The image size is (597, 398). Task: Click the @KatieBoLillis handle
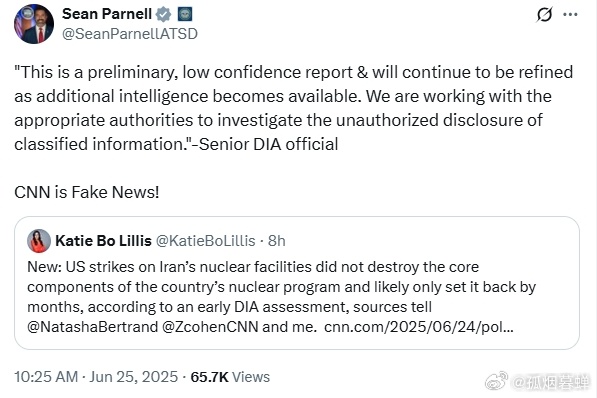point(206,241)
